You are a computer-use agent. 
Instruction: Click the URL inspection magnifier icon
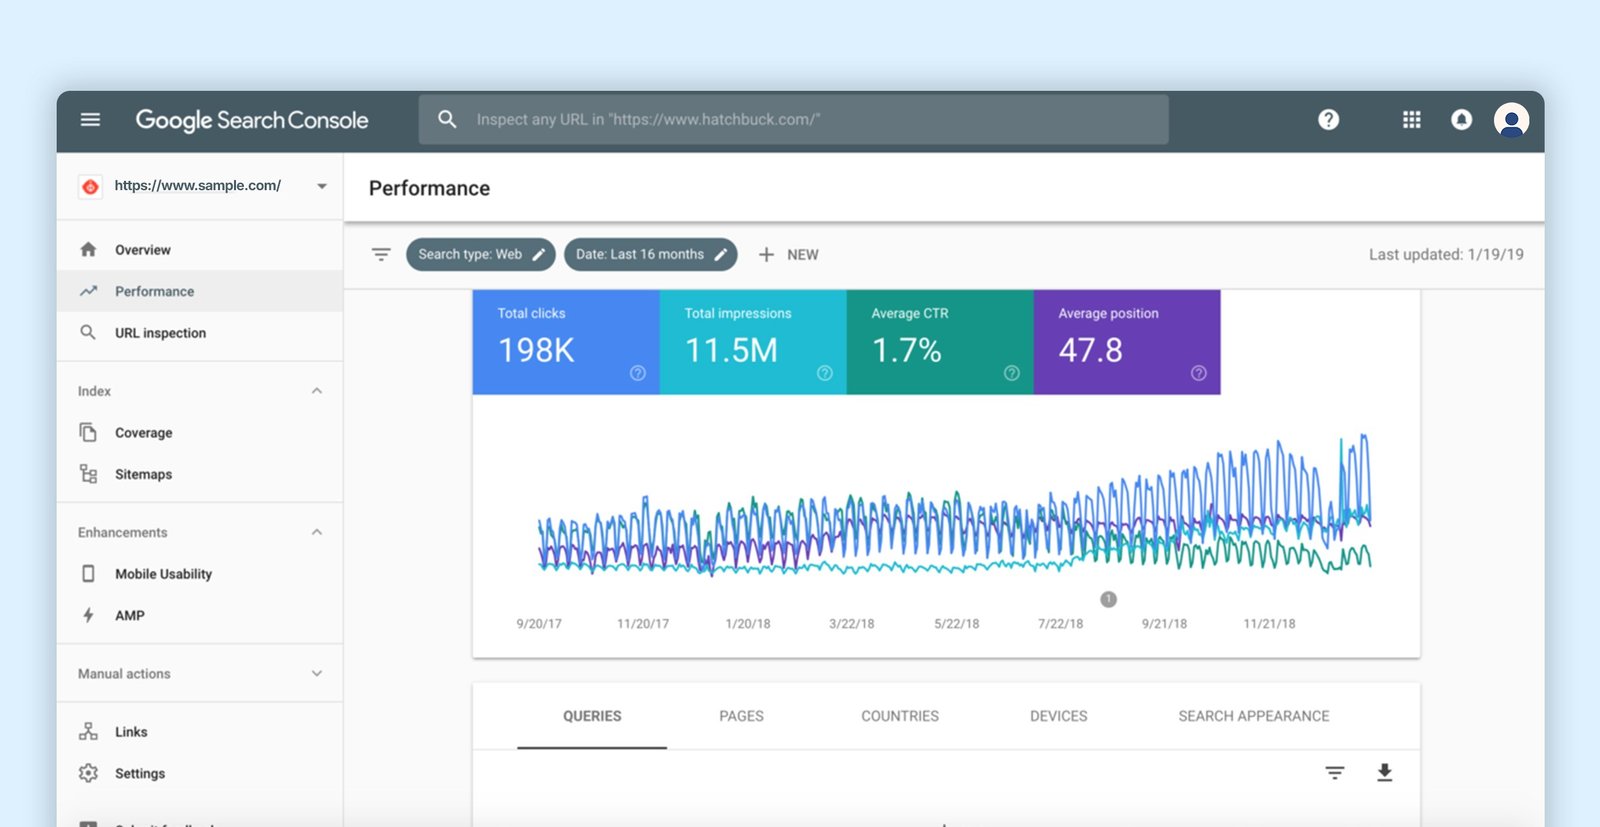(88, 332)
